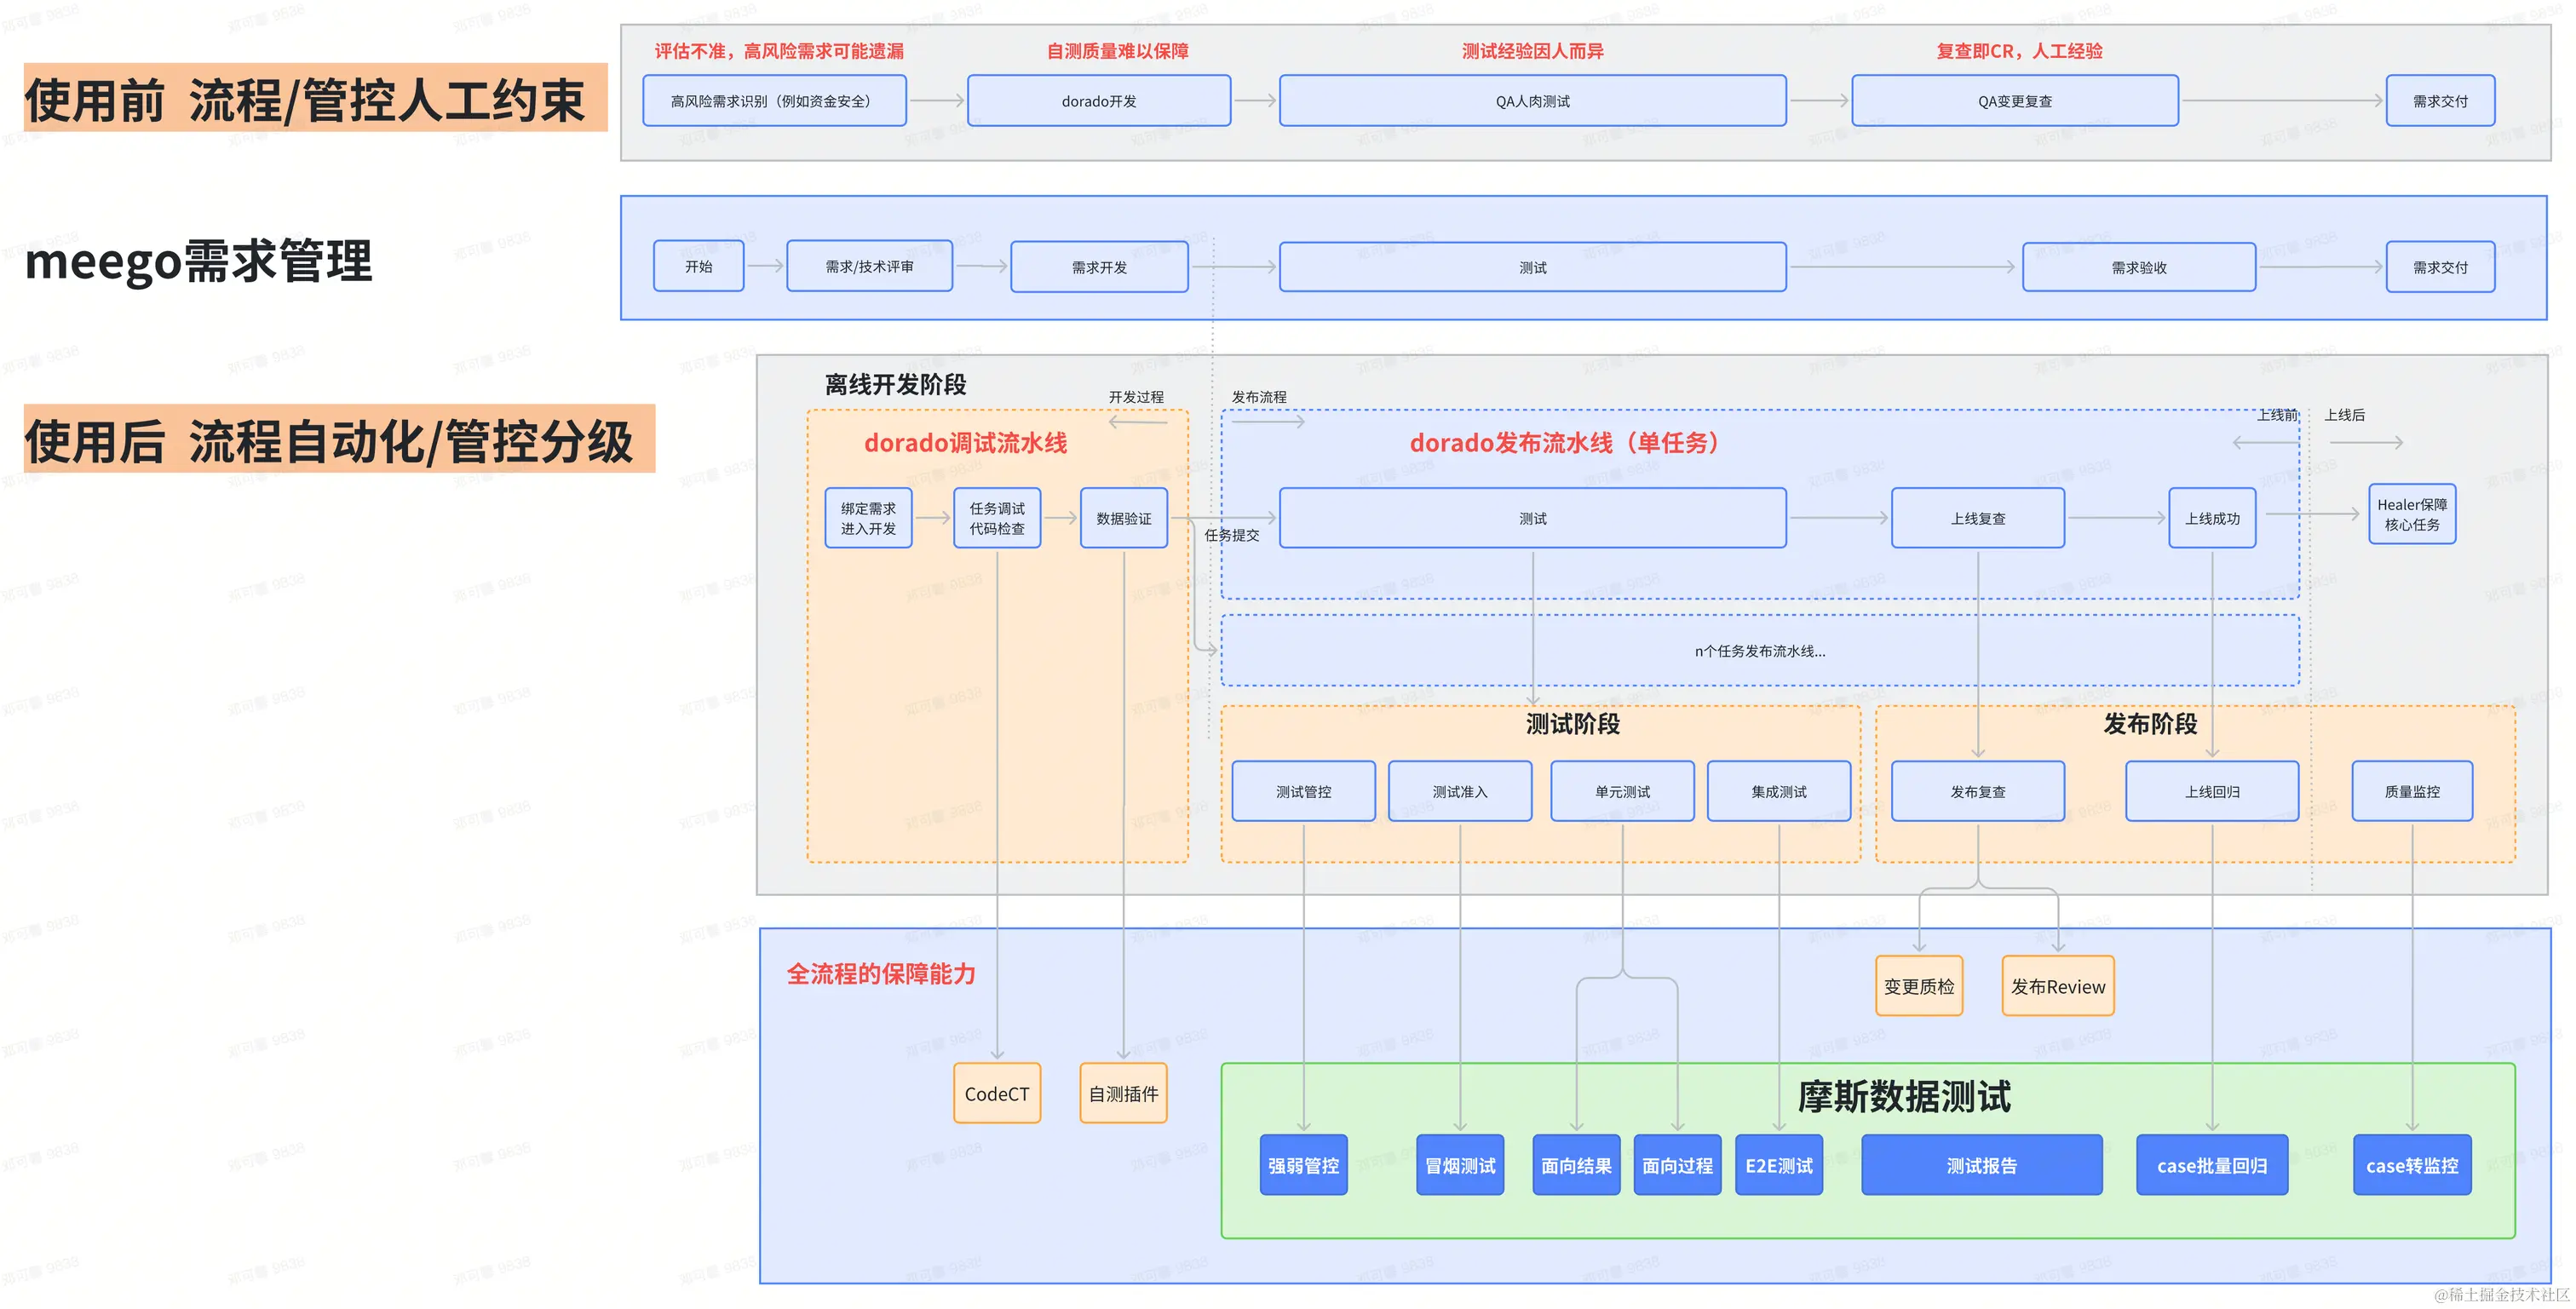
Task: Select the 冒烟测试 block
Action: click(x=1459, y=1165)
